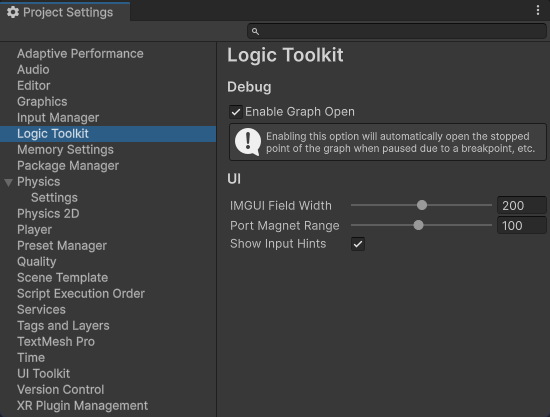Screen dimensions: 550x417
Task: Click the Port Magnet Range slider handle
Action: click(x=418, y=225)
